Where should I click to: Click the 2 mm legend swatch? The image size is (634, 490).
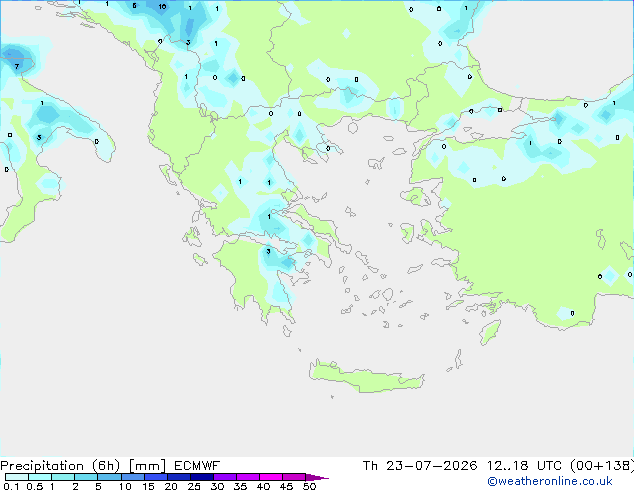86,477
